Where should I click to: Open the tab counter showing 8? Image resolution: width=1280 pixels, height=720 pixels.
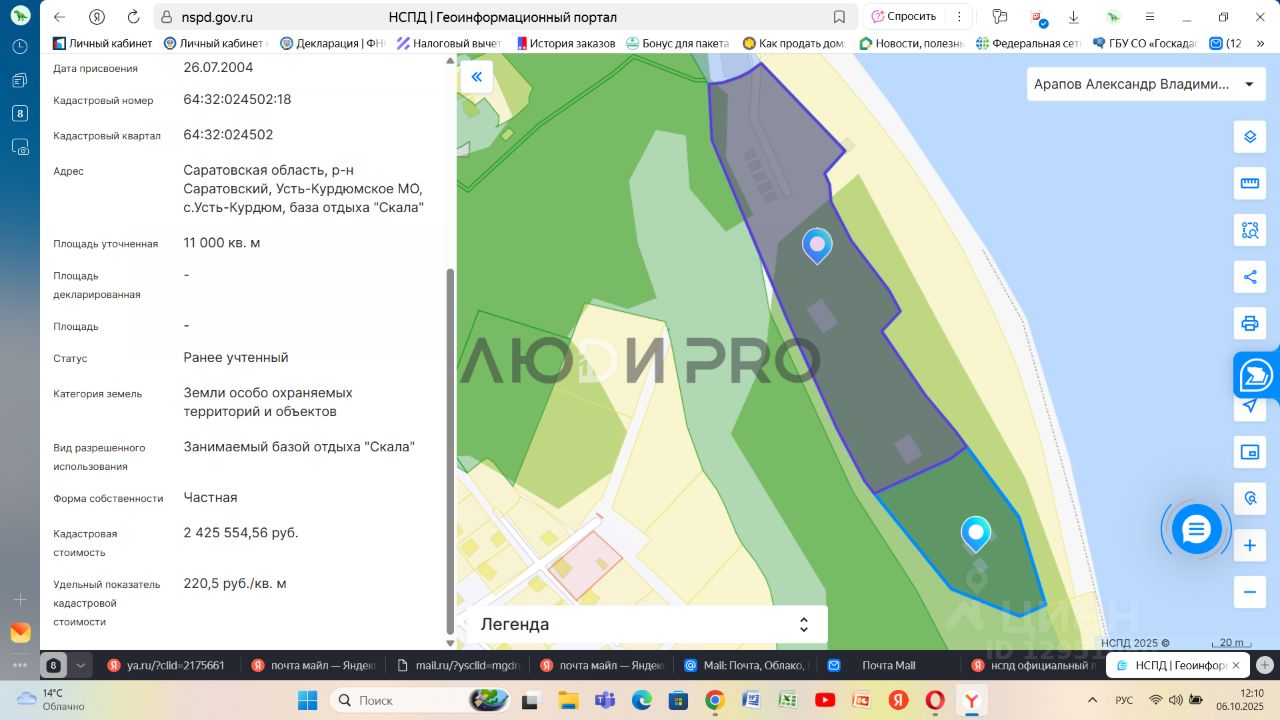coord(54,665)
